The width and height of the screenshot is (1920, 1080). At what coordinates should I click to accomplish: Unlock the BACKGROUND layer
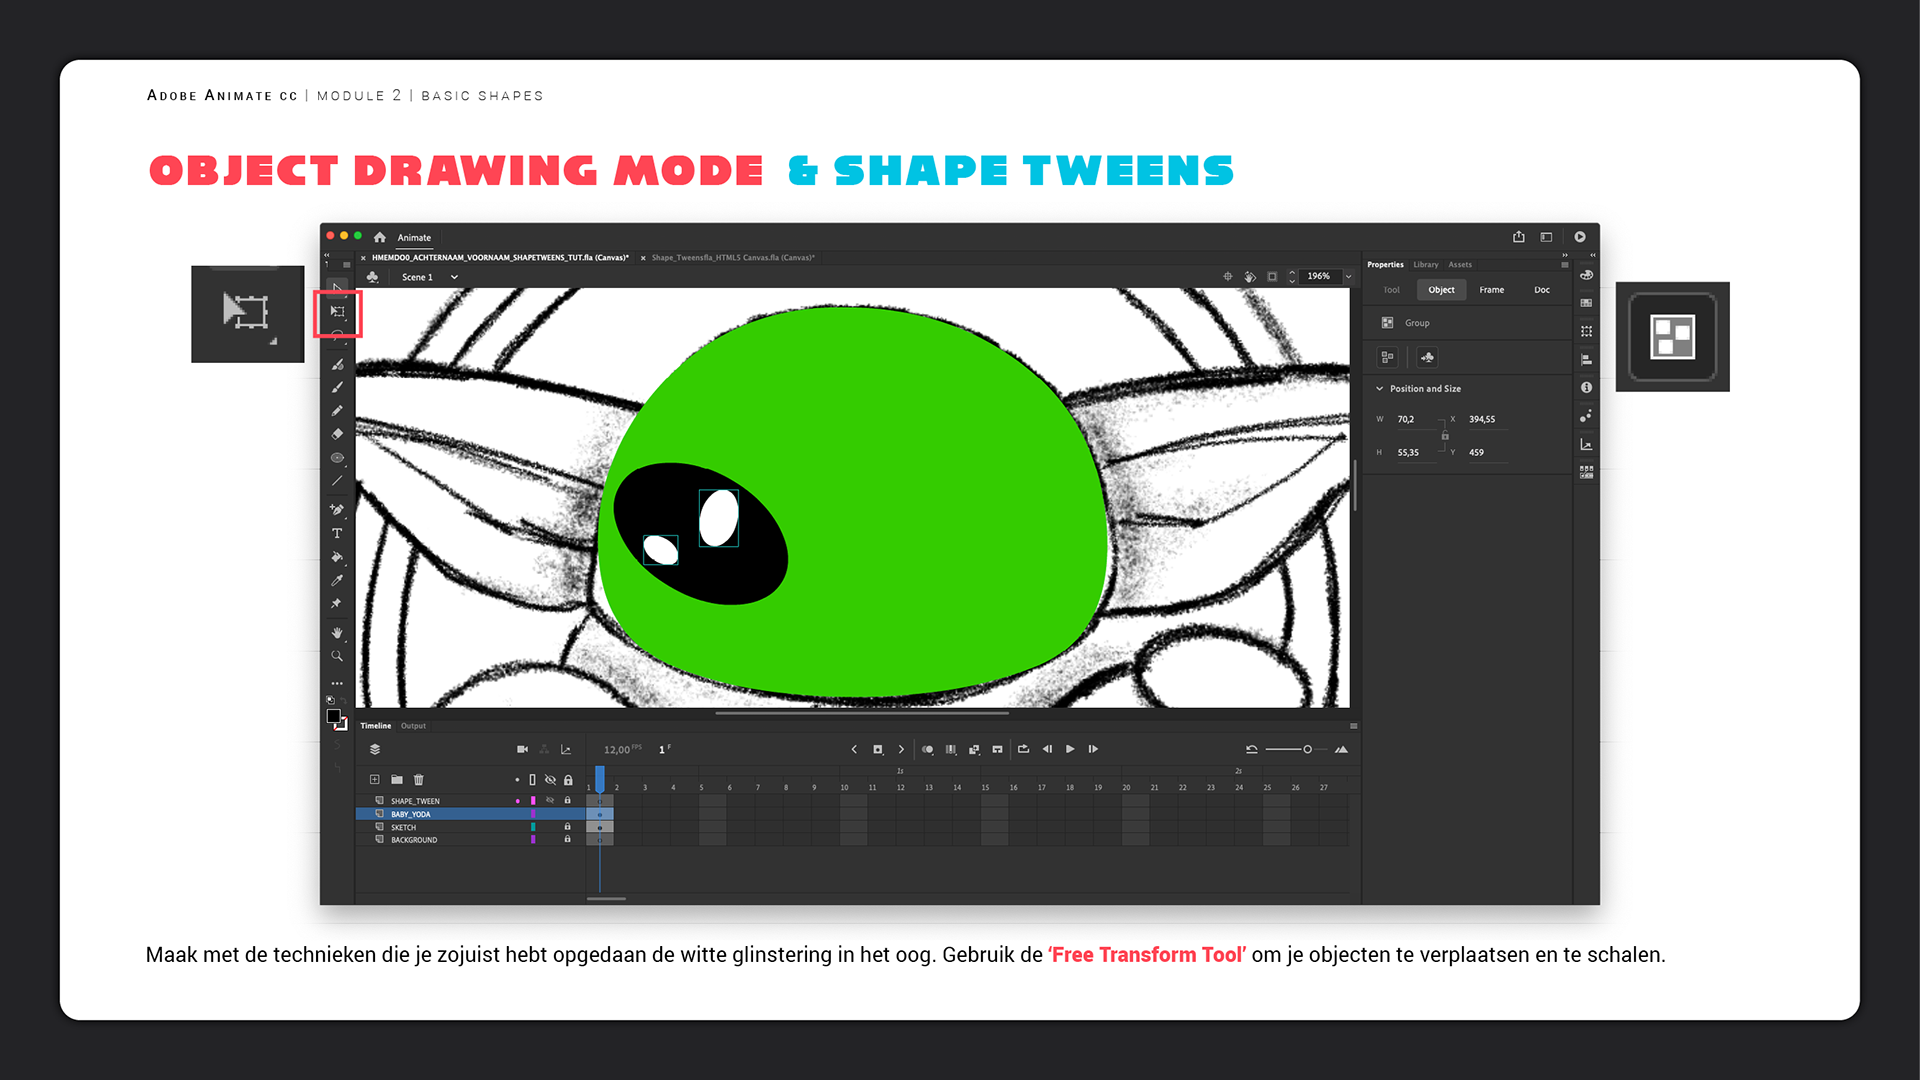[567, 840]
